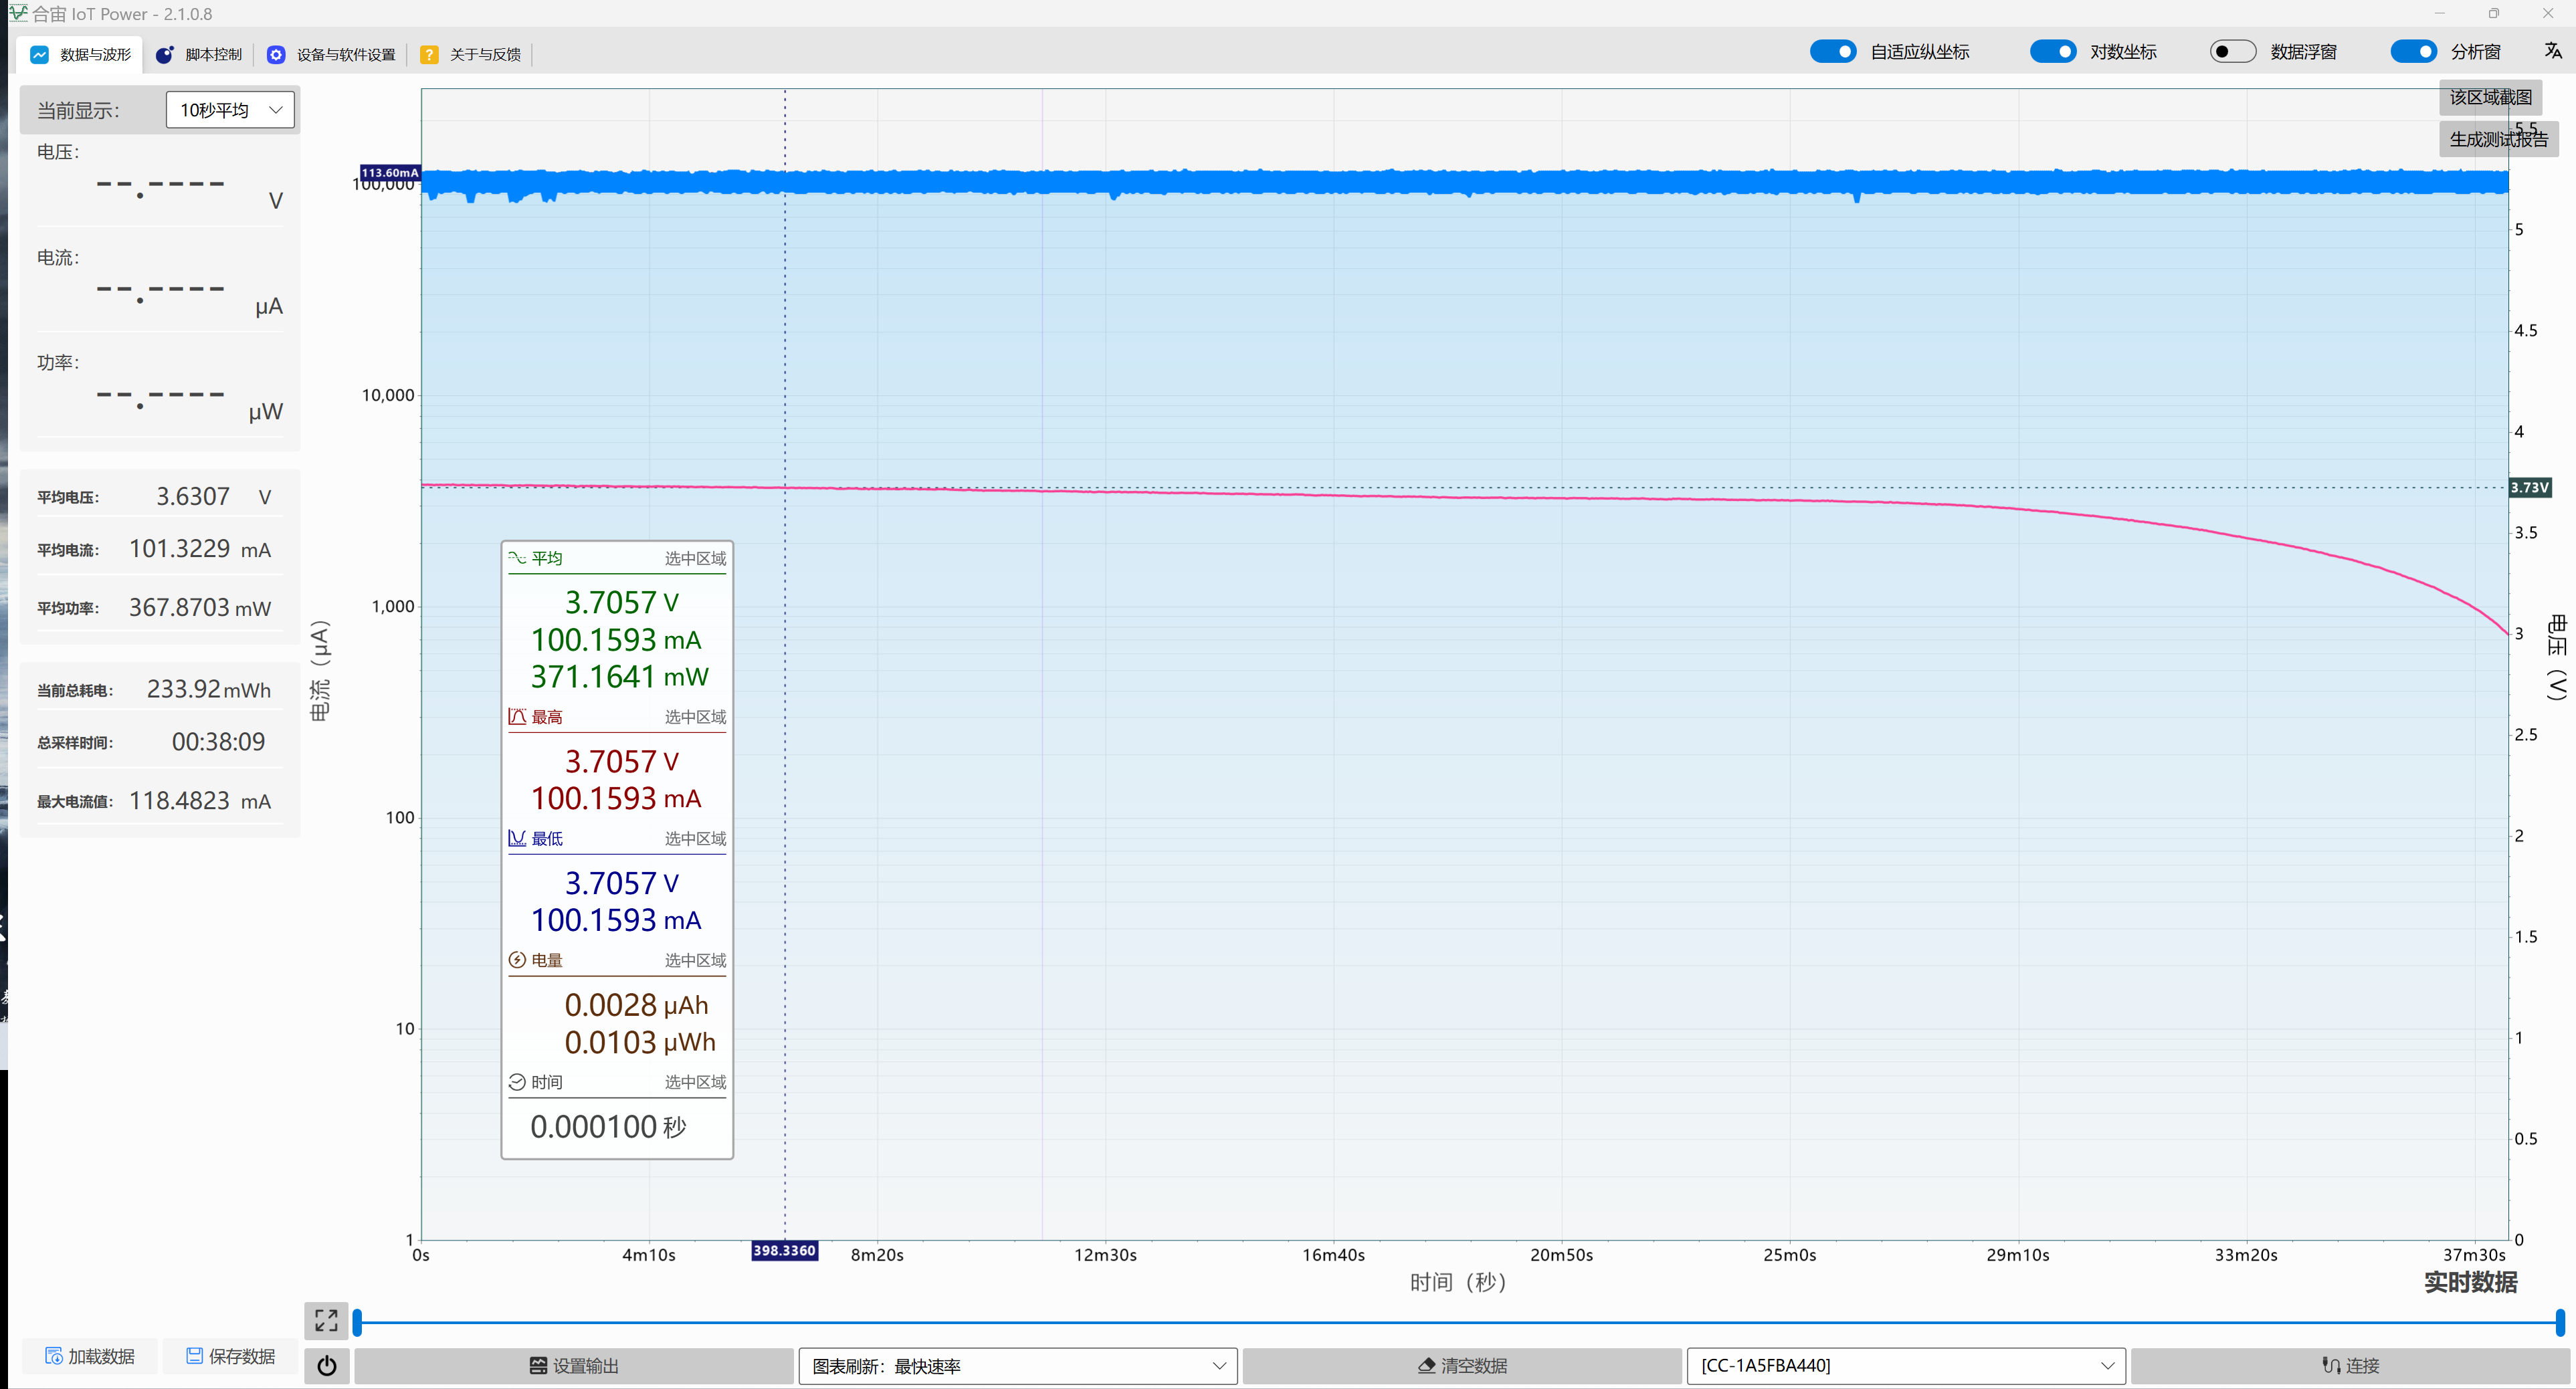Click the script icon beside 脚本控制
Viewport: 2576px width, 1389px height.
pyautogui.click(x=165, y=54)
